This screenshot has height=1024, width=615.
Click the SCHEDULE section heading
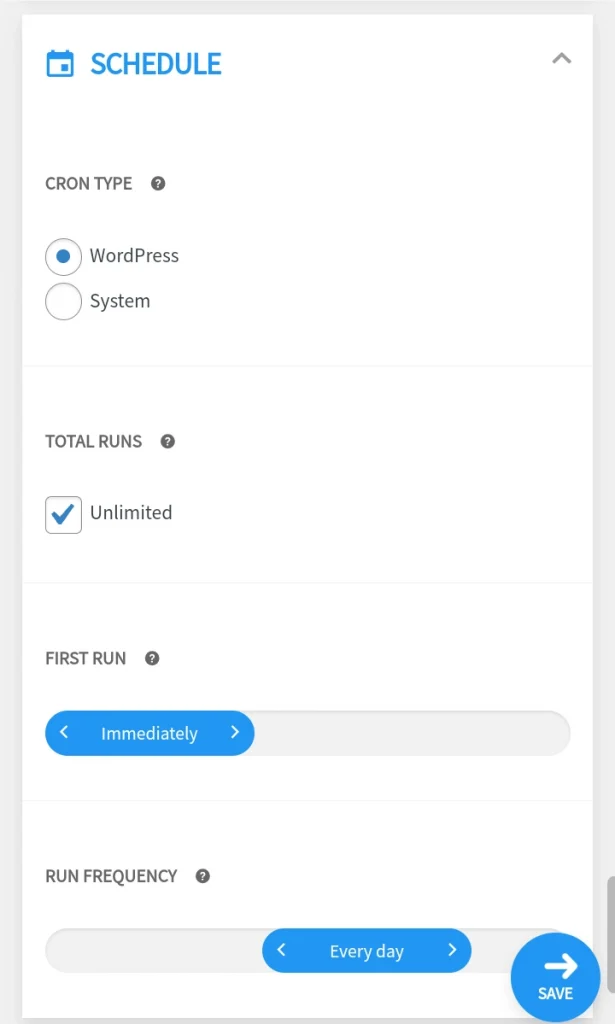pyautogui.click(x=156, y=64)
